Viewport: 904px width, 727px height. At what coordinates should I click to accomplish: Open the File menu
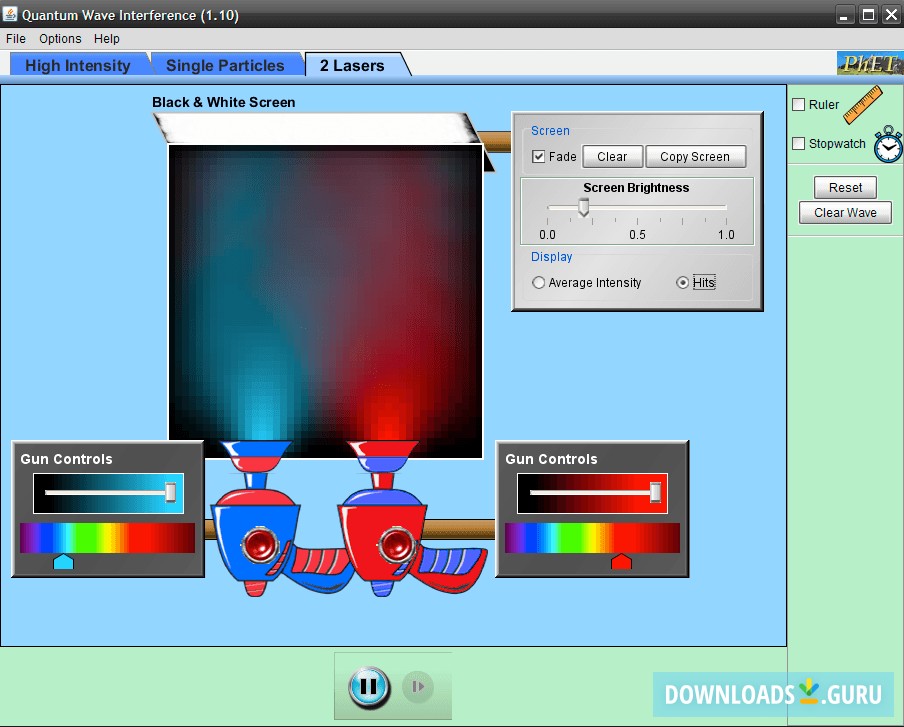click(x=16, y=39)
